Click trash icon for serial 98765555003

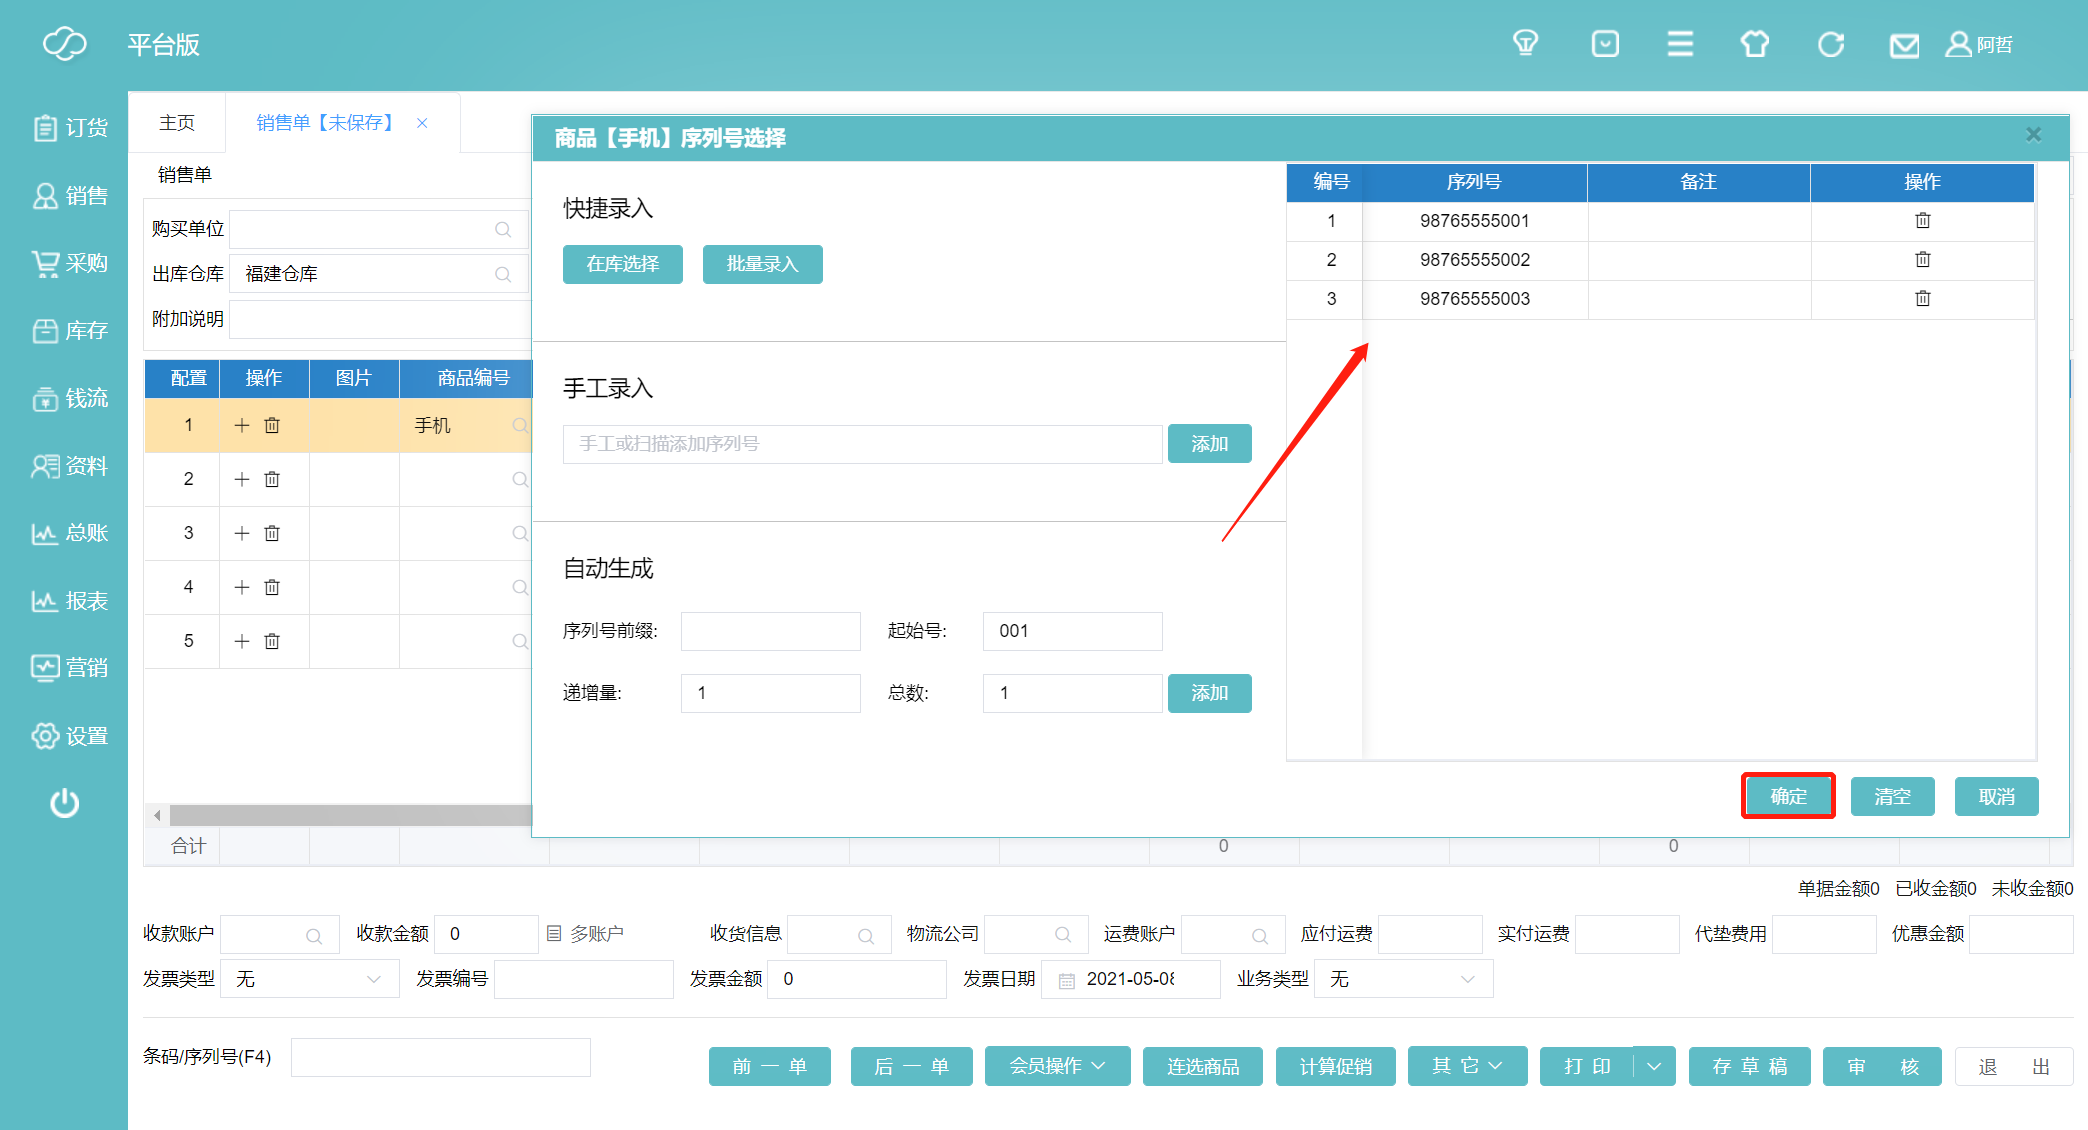coord(1922,299)
